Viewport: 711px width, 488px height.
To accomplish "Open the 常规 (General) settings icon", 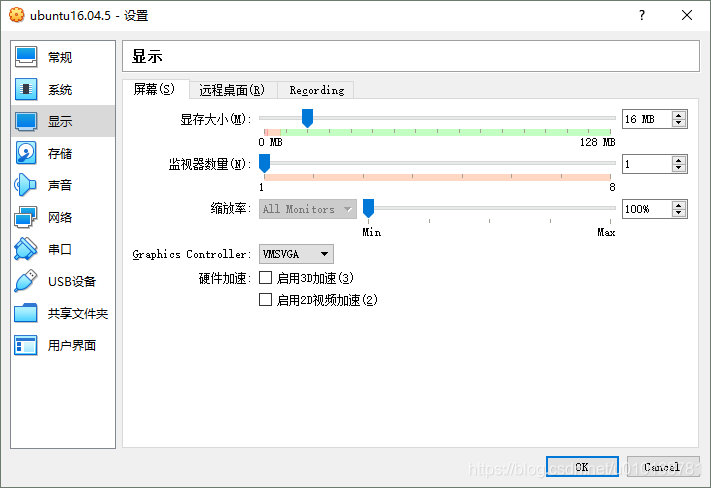I will pyautogui.click(x=26, y=57).
